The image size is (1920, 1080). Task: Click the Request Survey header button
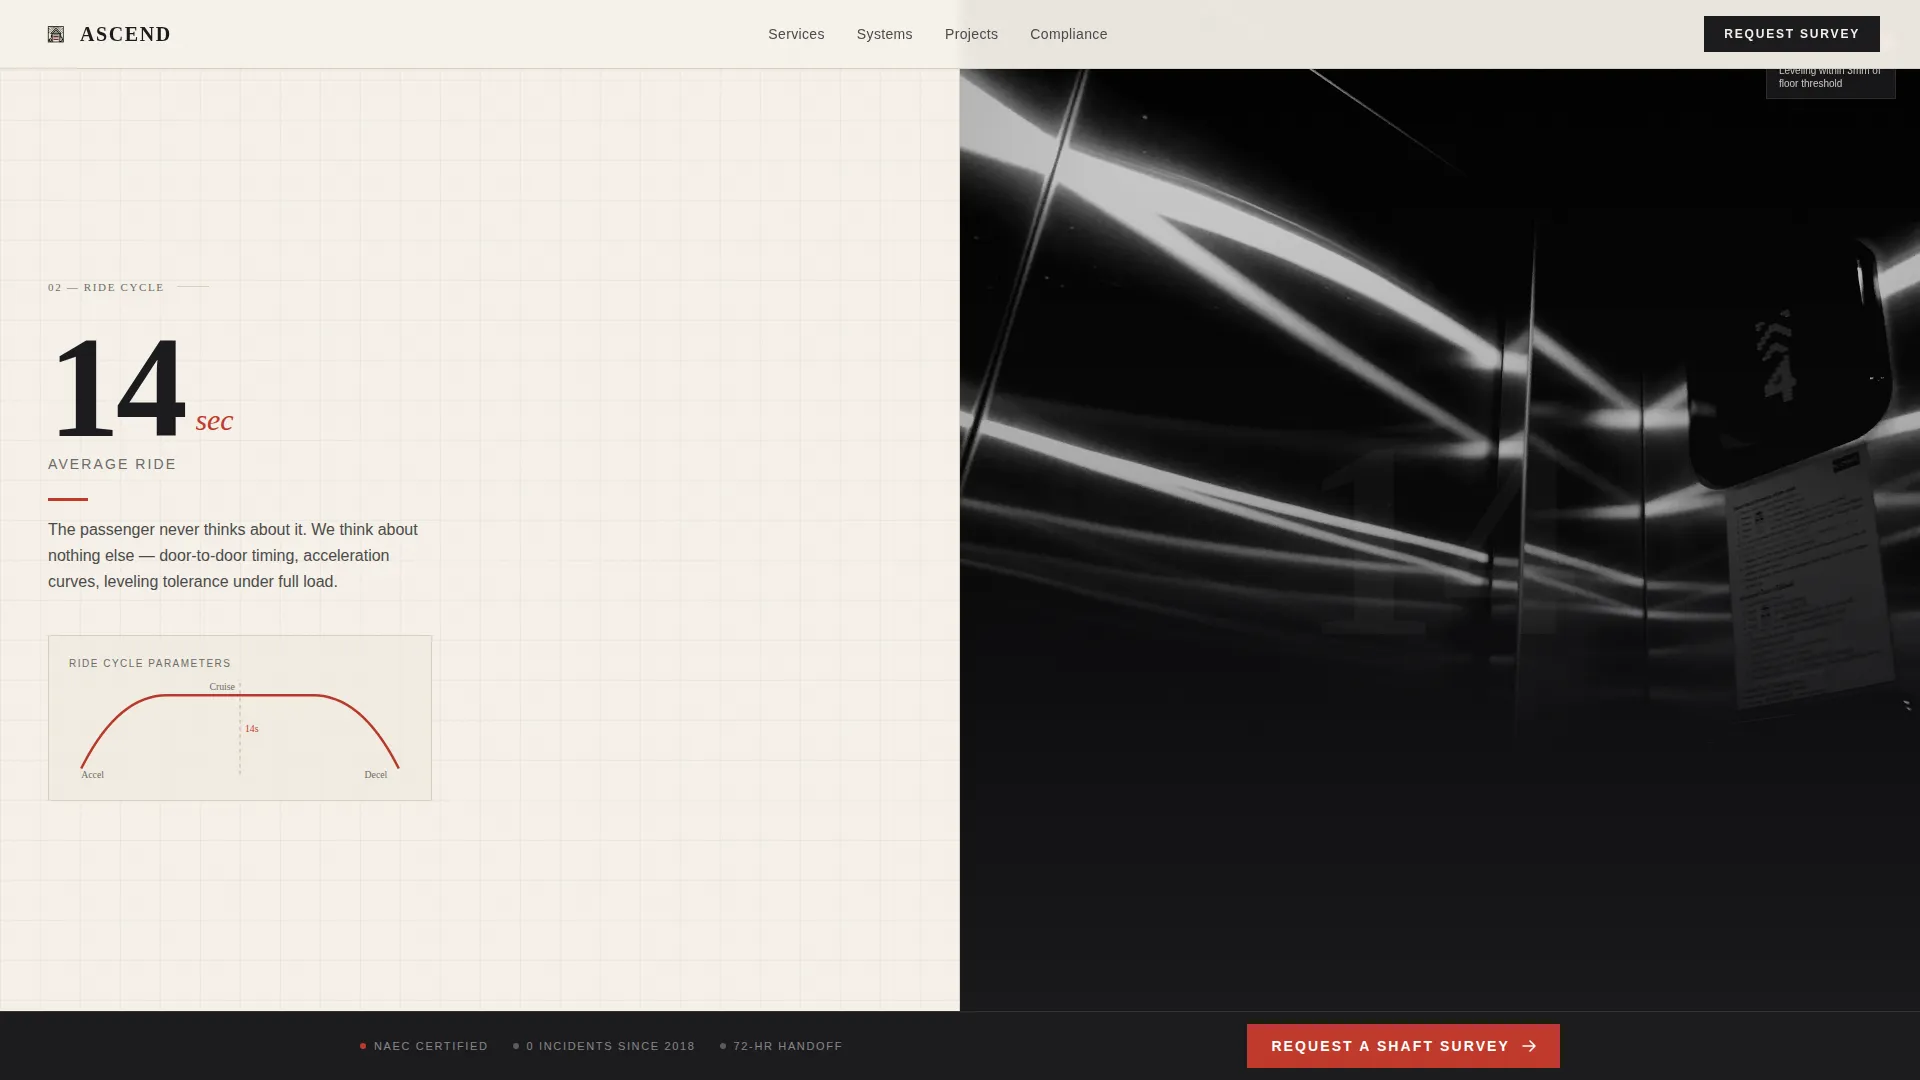coord(1791,34)
